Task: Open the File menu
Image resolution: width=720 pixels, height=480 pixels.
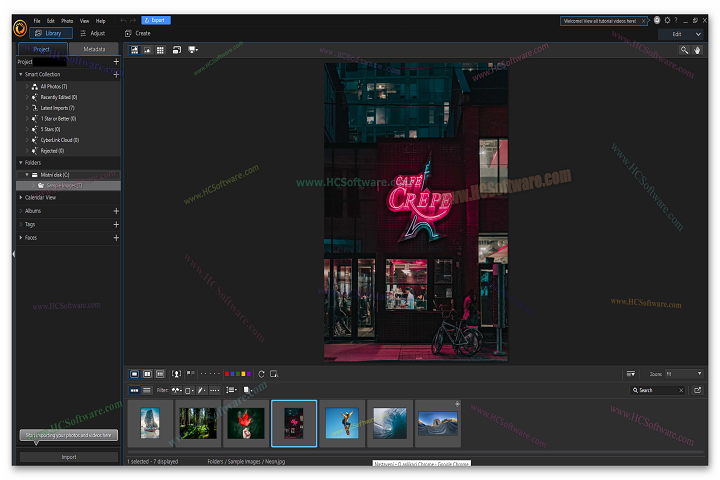Action: coord(37,21)
